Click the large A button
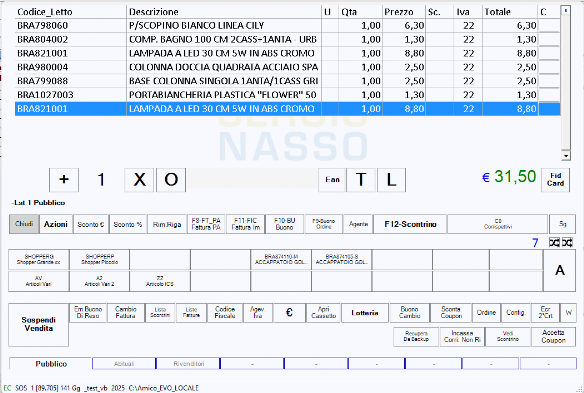Screen dimensions: 584x393 [559, 270]
